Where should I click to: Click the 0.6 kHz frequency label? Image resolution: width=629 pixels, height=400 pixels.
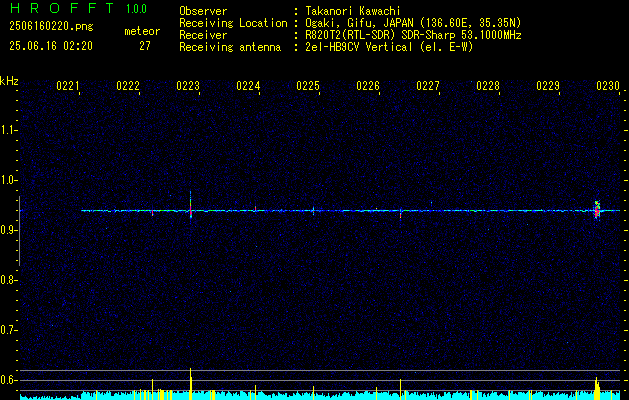point(8,380)
